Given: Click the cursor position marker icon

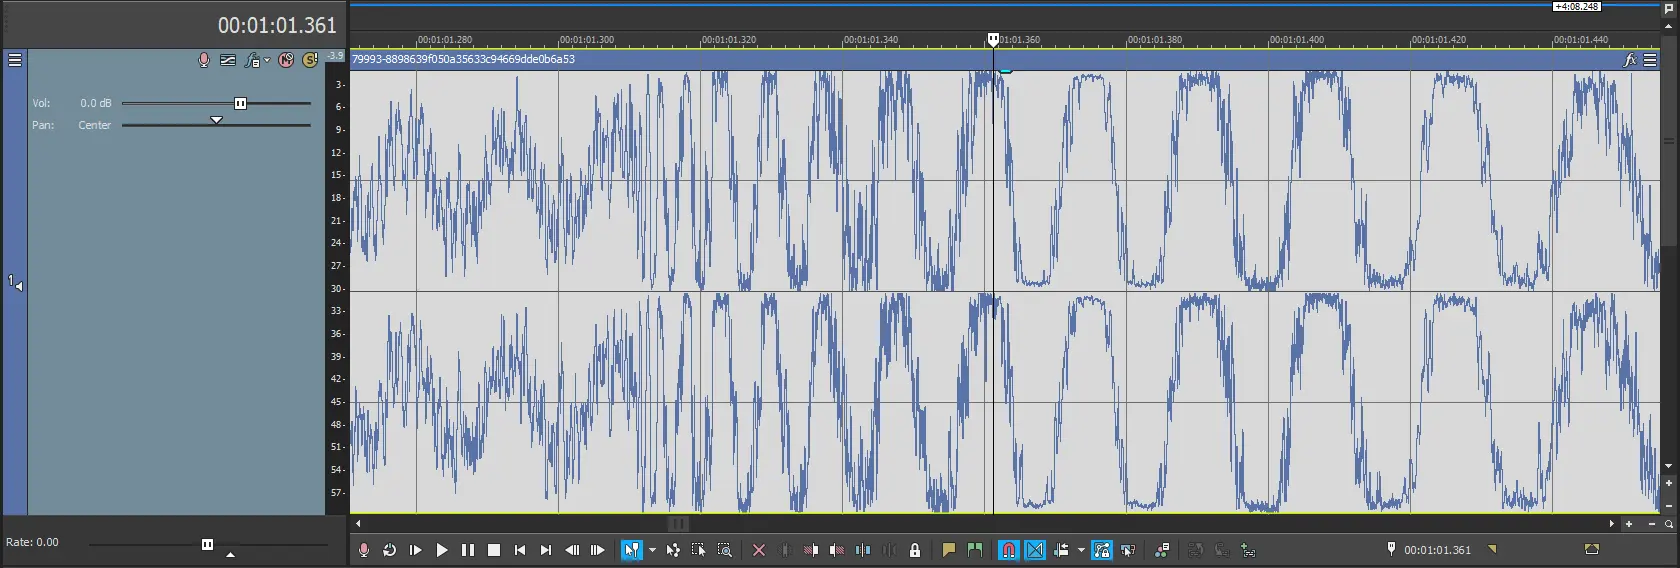Looking at the screenshot, I should tap(1391, 549).
